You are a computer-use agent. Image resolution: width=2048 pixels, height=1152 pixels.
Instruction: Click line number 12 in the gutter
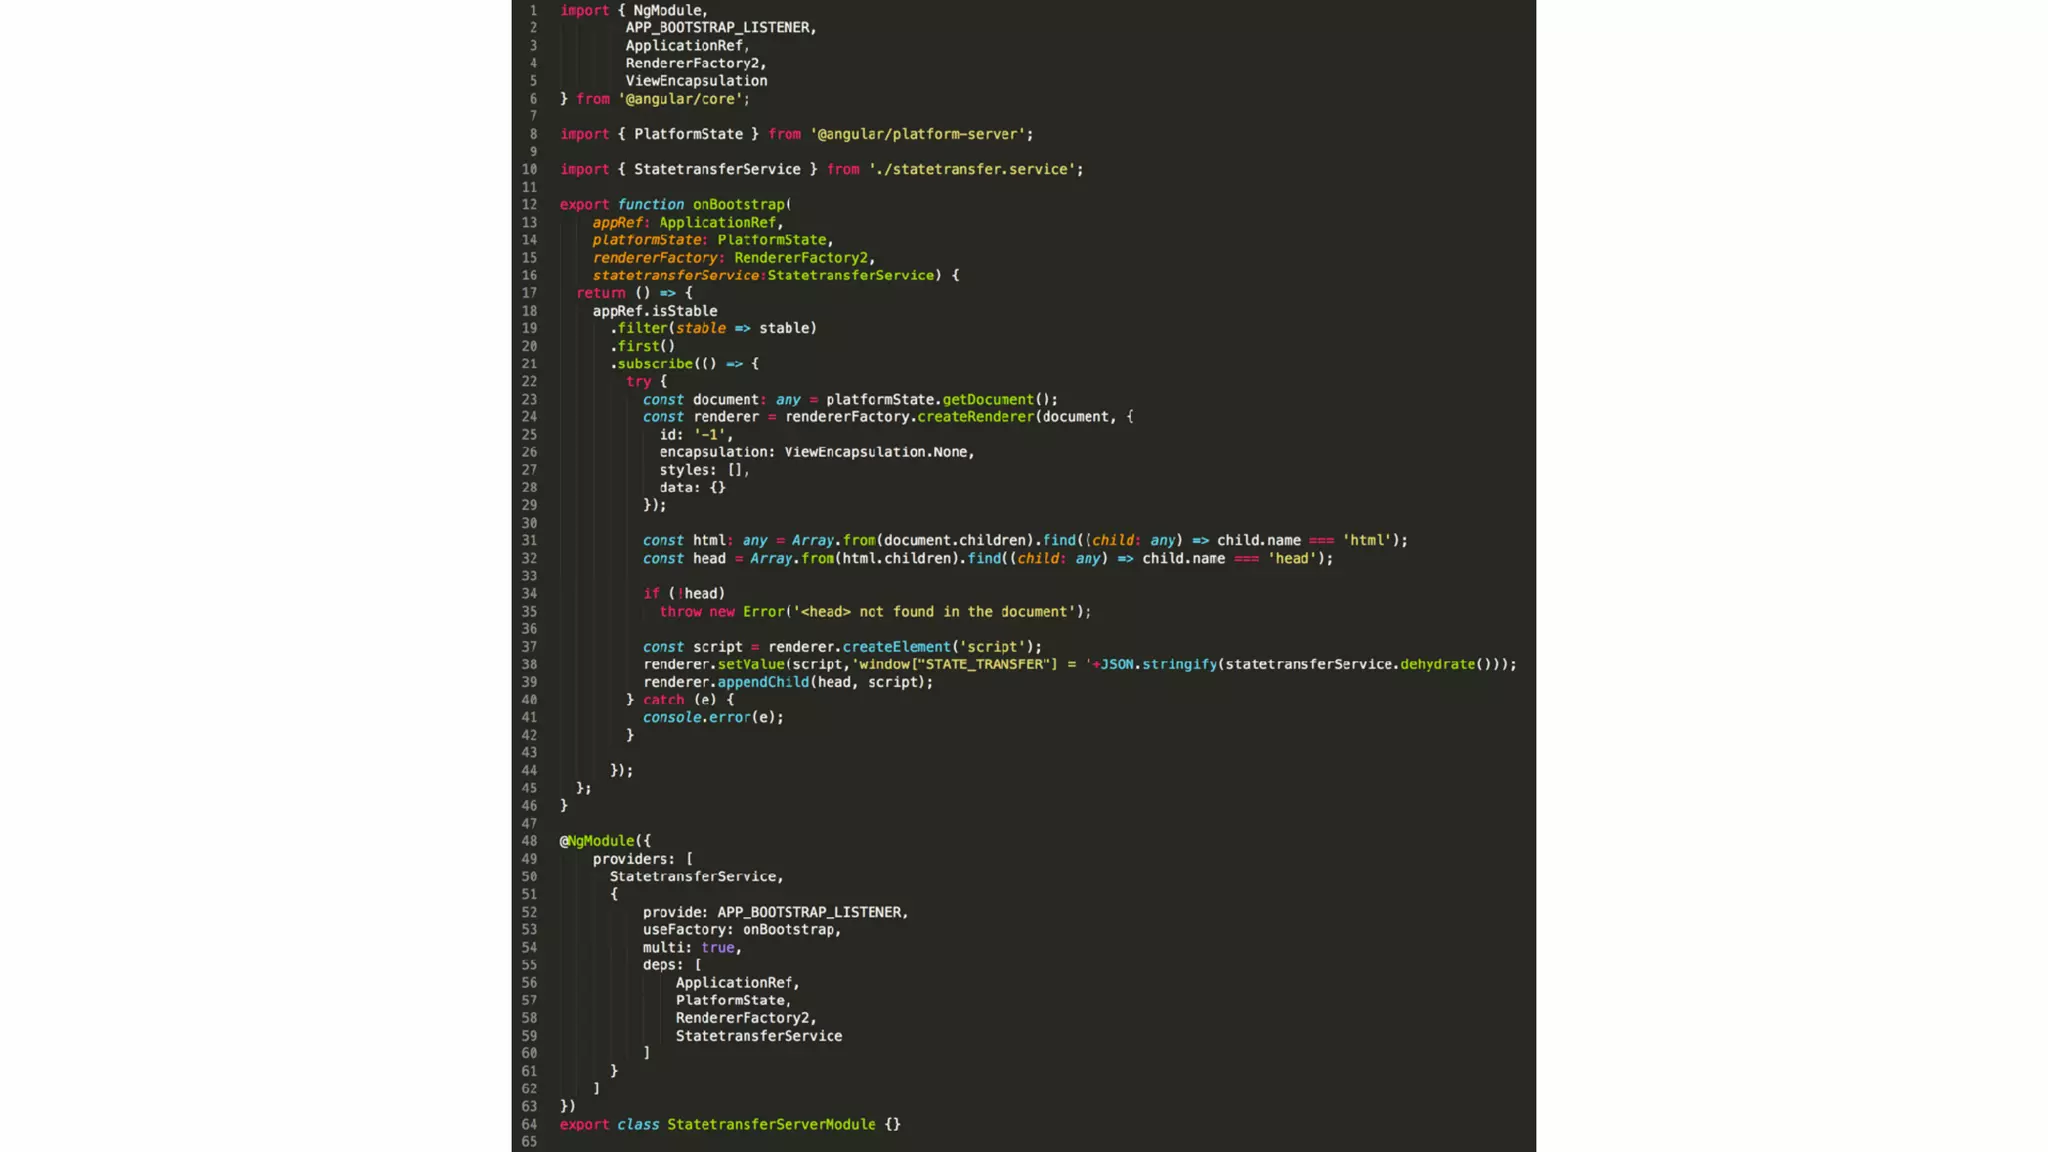(x=529, y=205)
